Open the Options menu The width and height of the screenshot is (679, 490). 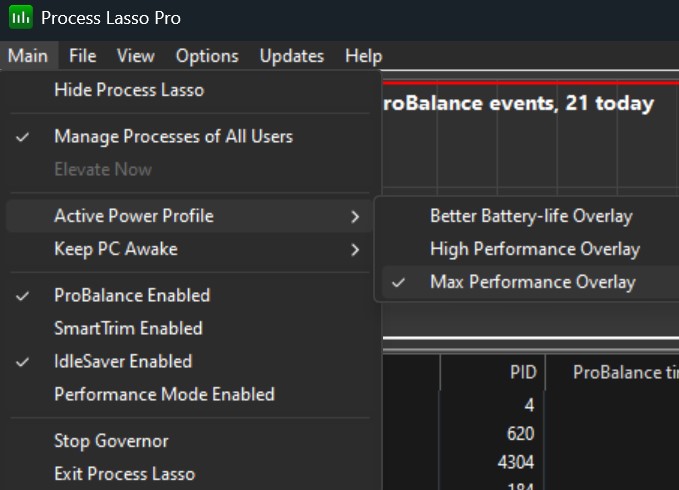pos(207,56)
